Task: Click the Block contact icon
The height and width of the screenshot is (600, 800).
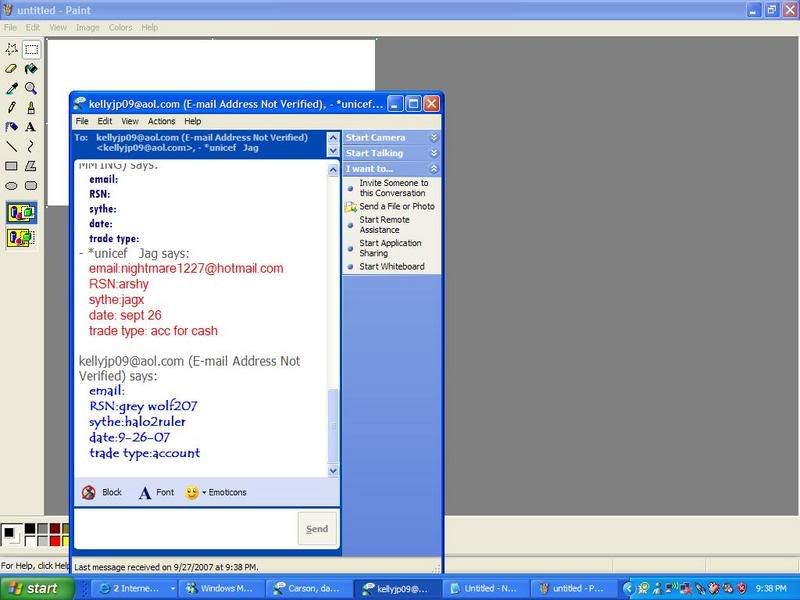Action: click(x=89, y=492)
